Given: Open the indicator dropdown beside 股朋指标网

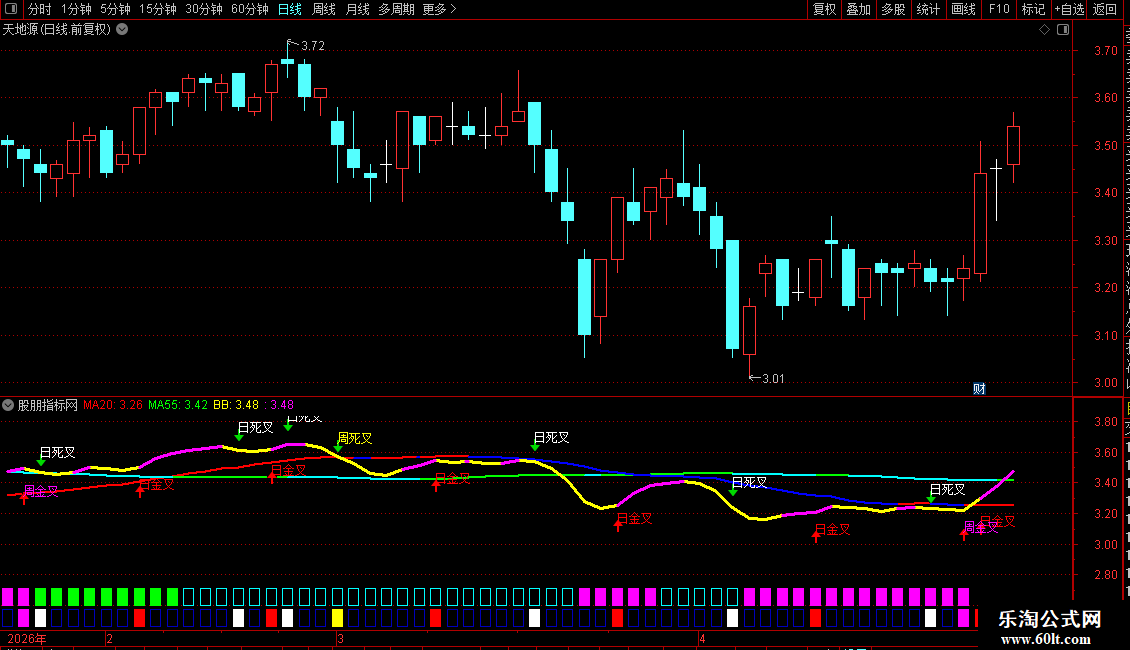Looking at the screenshot, I should pyautogui.click(x=8, y=405).
